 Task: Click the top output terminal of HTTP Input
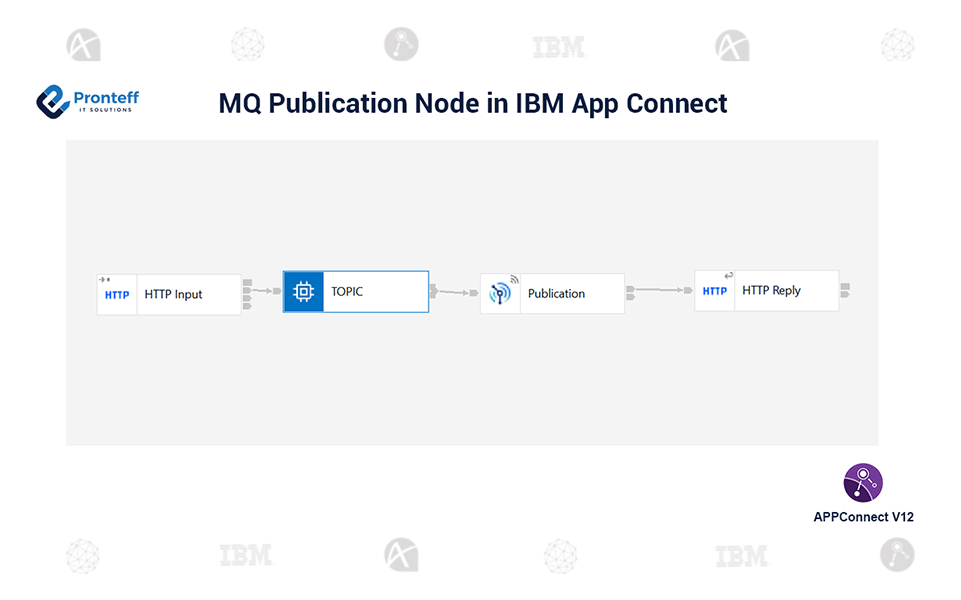[247, 282]
